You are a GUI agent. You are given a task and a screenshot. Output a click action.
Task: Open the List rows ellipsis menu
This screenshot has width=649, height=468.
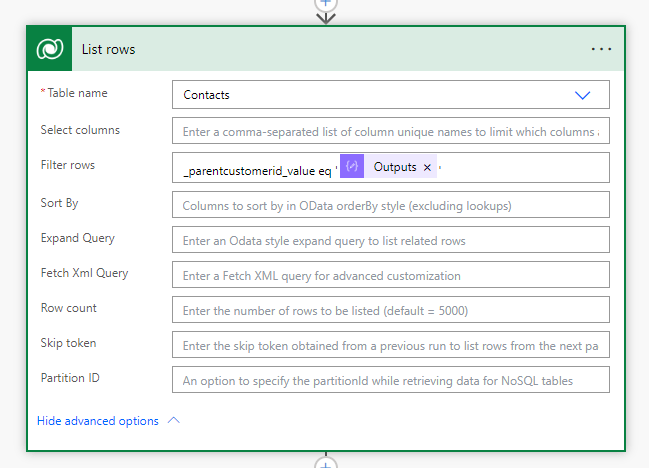[601, 49]
